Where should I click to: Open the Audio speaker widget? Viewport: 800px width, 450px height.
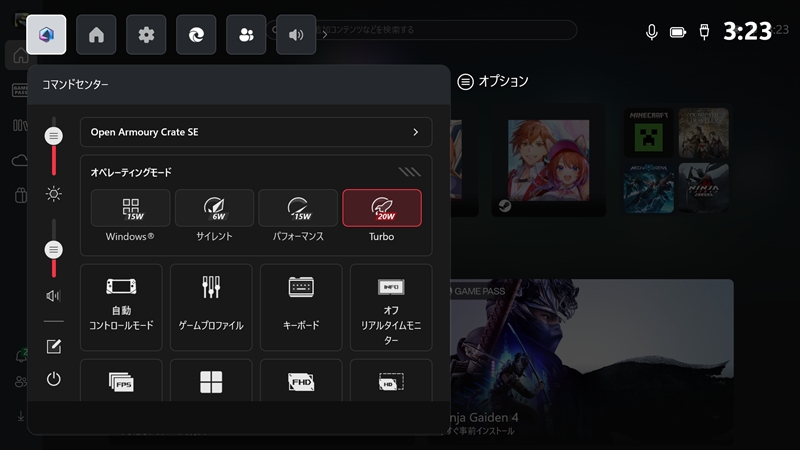pos(295,35)
